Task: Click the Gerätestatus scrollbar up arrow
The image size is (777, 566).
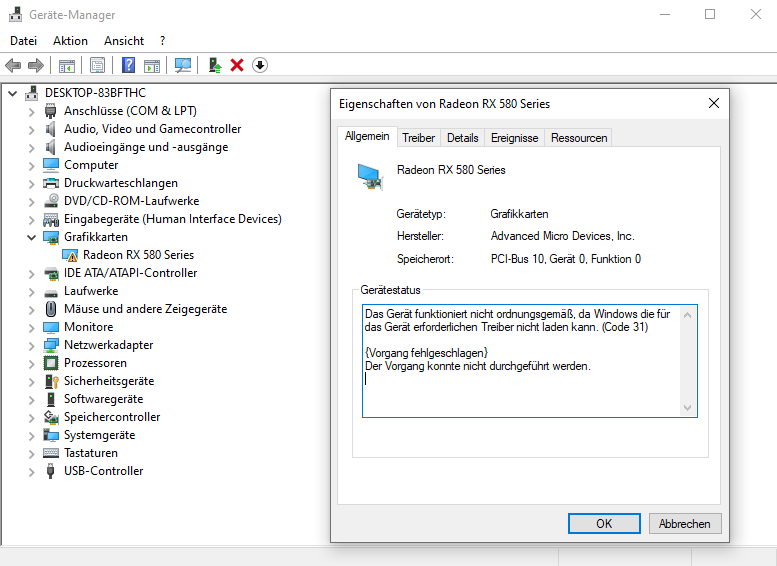Action: click(x=687, y=315)
